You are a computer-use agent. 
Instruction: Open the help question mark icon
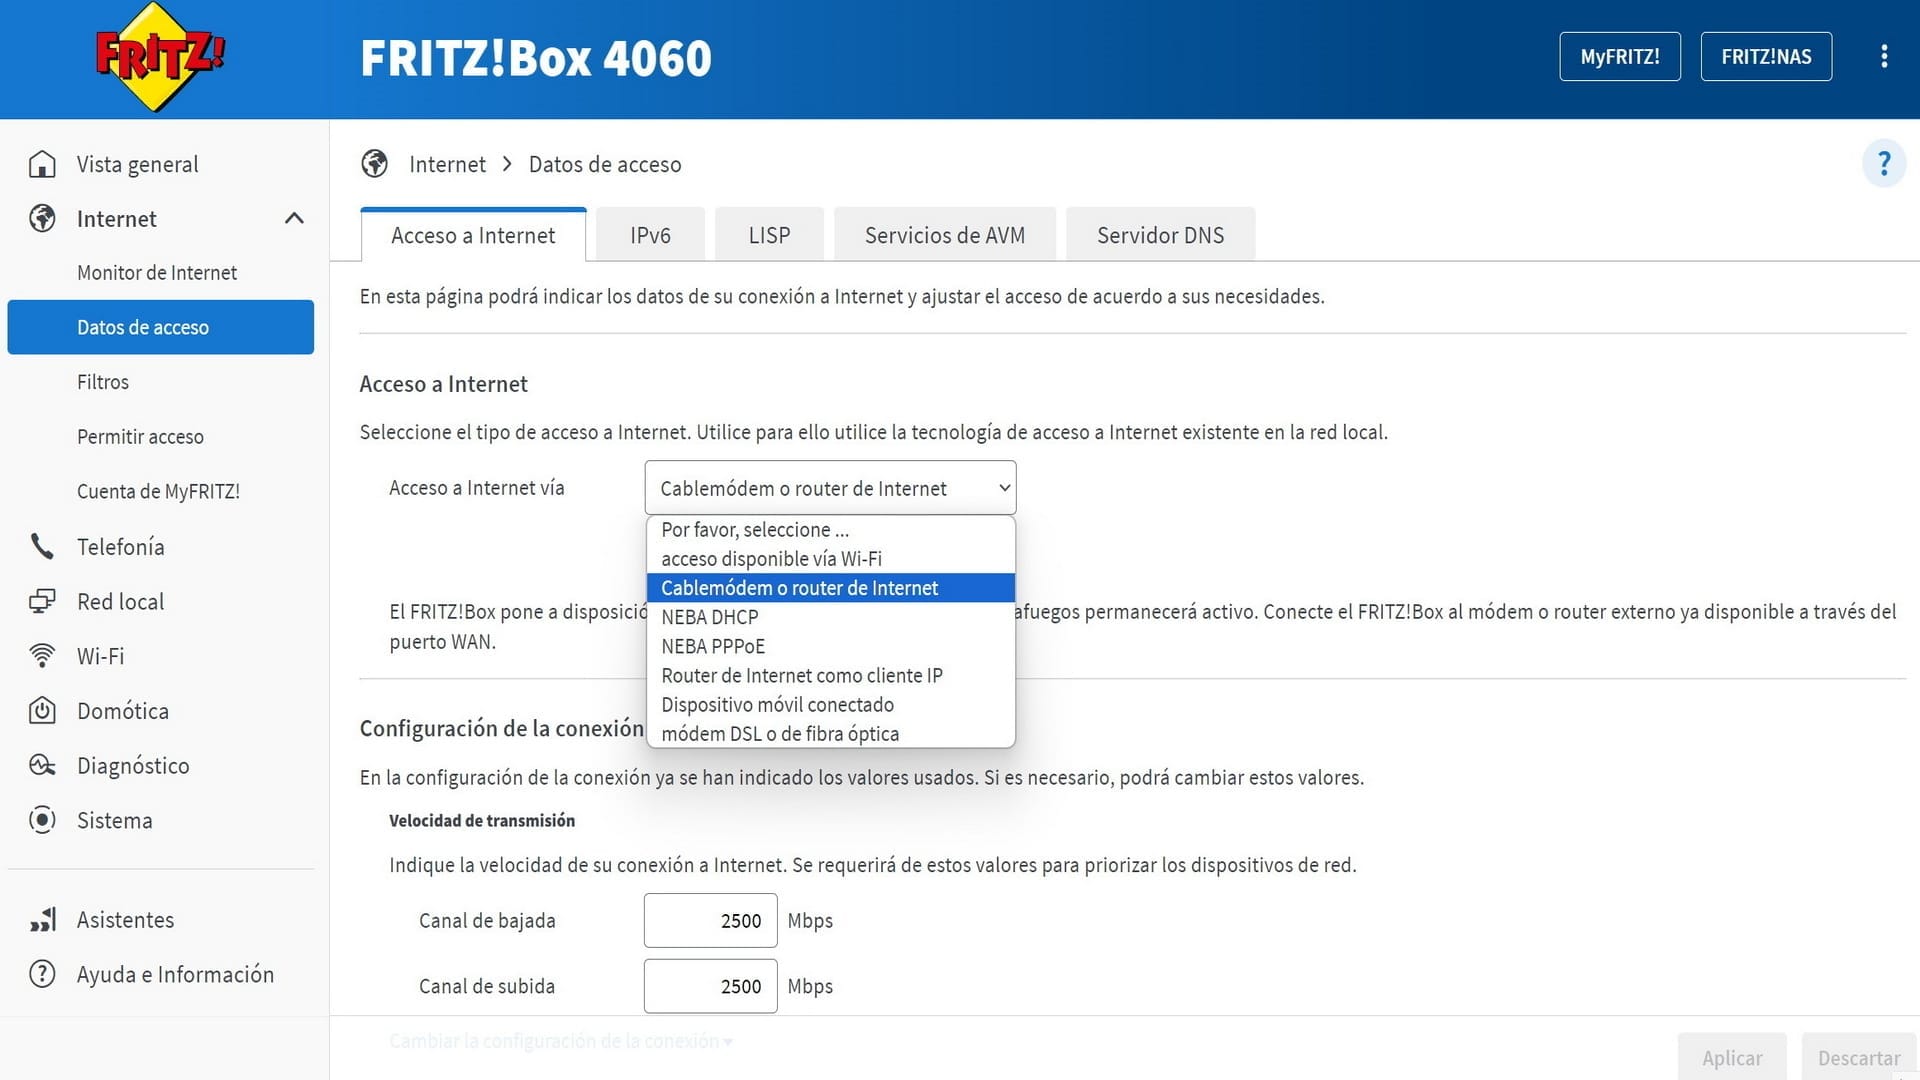click(1884, 163)
